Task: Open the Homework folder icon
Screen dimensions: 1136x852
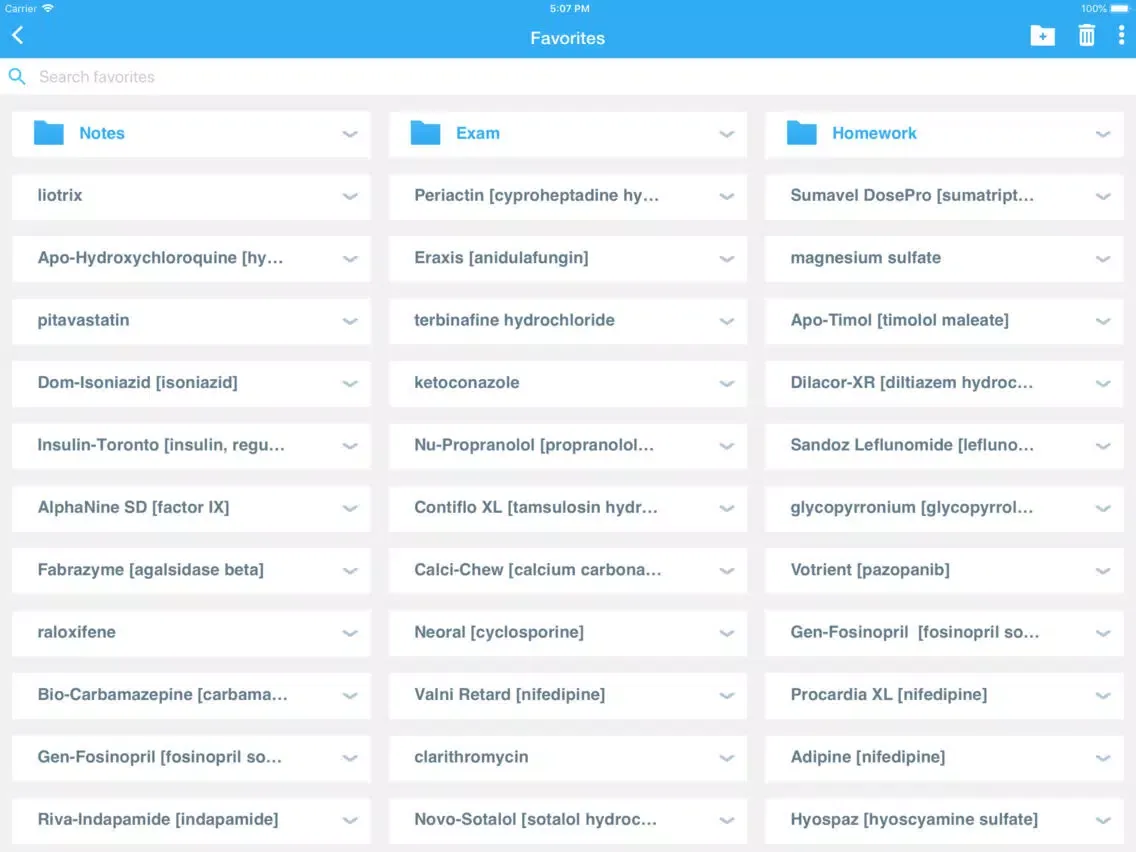Action: click(801, 133)
